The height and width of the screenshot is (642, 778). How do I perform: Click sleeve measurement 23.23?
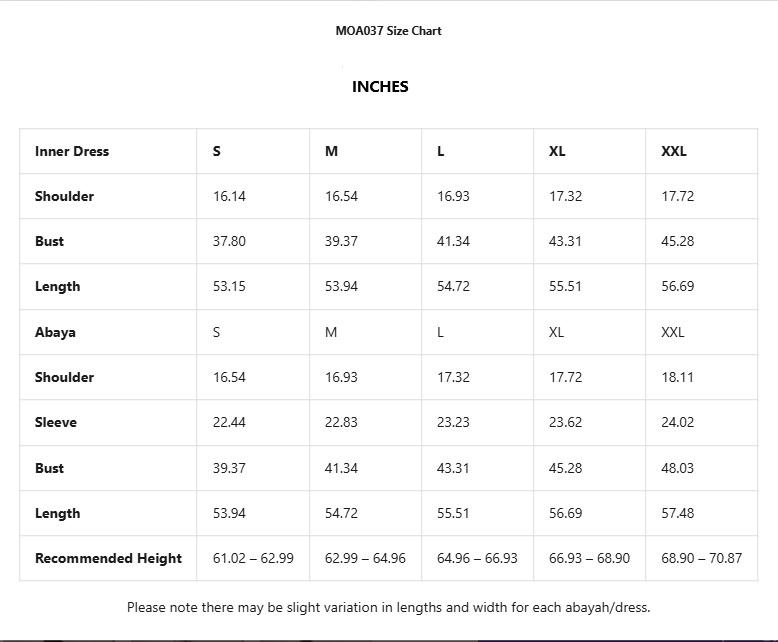pyautogui.click(x=453, y=422)
